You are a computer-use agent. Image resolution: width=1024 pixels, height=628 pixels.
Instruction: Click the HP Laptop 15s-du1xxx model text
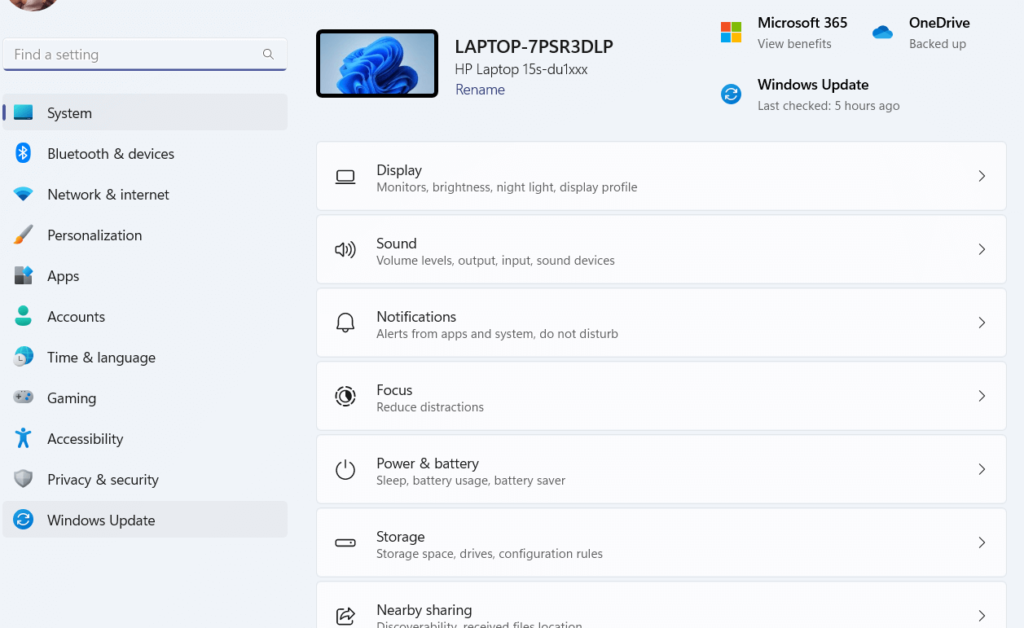coord(521,69)
